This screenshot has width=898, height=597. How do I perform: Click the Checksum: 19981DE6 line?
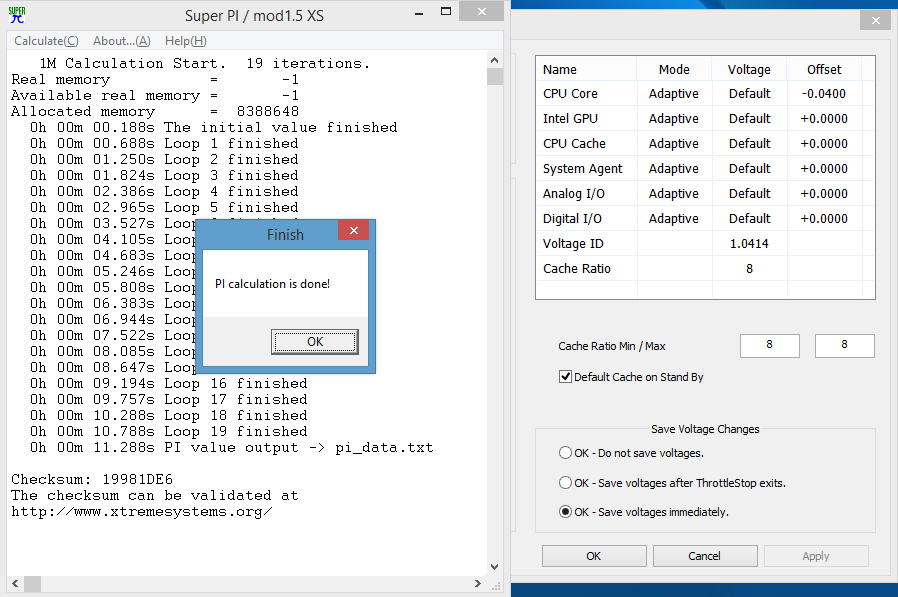(92, 479)
